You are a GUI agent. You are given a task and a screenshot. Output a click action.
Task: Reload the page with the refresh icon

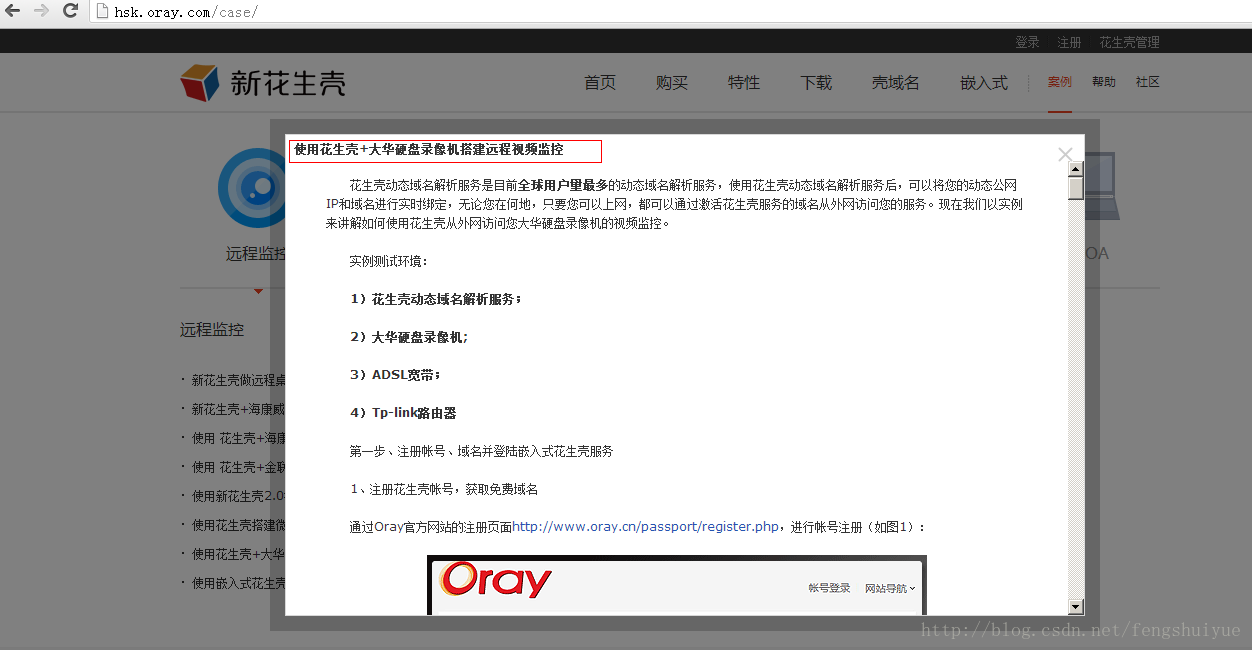click(x=70, y=11)
